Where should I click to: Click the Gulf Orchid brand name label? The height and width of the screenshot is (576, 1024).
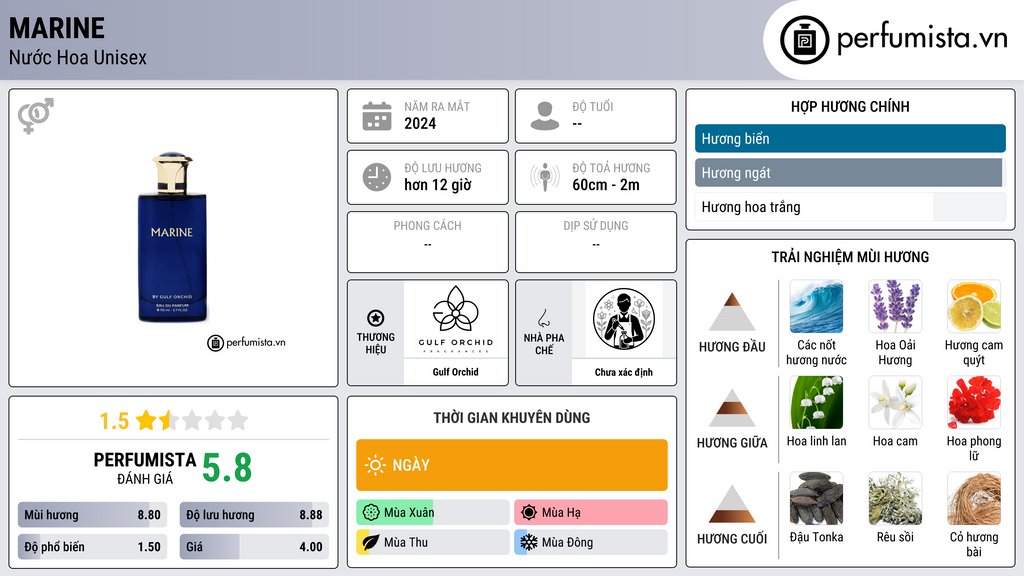pyautogui.click(x=455, y=372)
